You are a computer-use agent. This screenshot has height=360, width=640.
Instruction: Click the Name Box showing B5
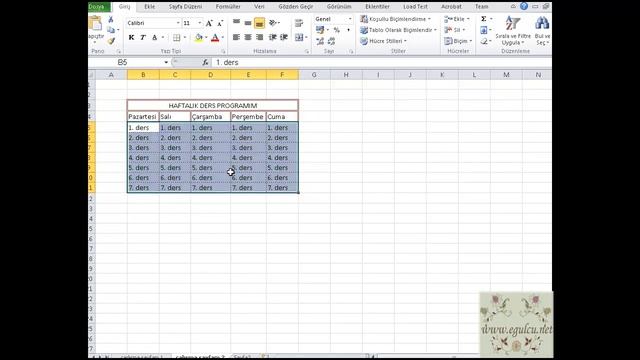pos(126,62)
